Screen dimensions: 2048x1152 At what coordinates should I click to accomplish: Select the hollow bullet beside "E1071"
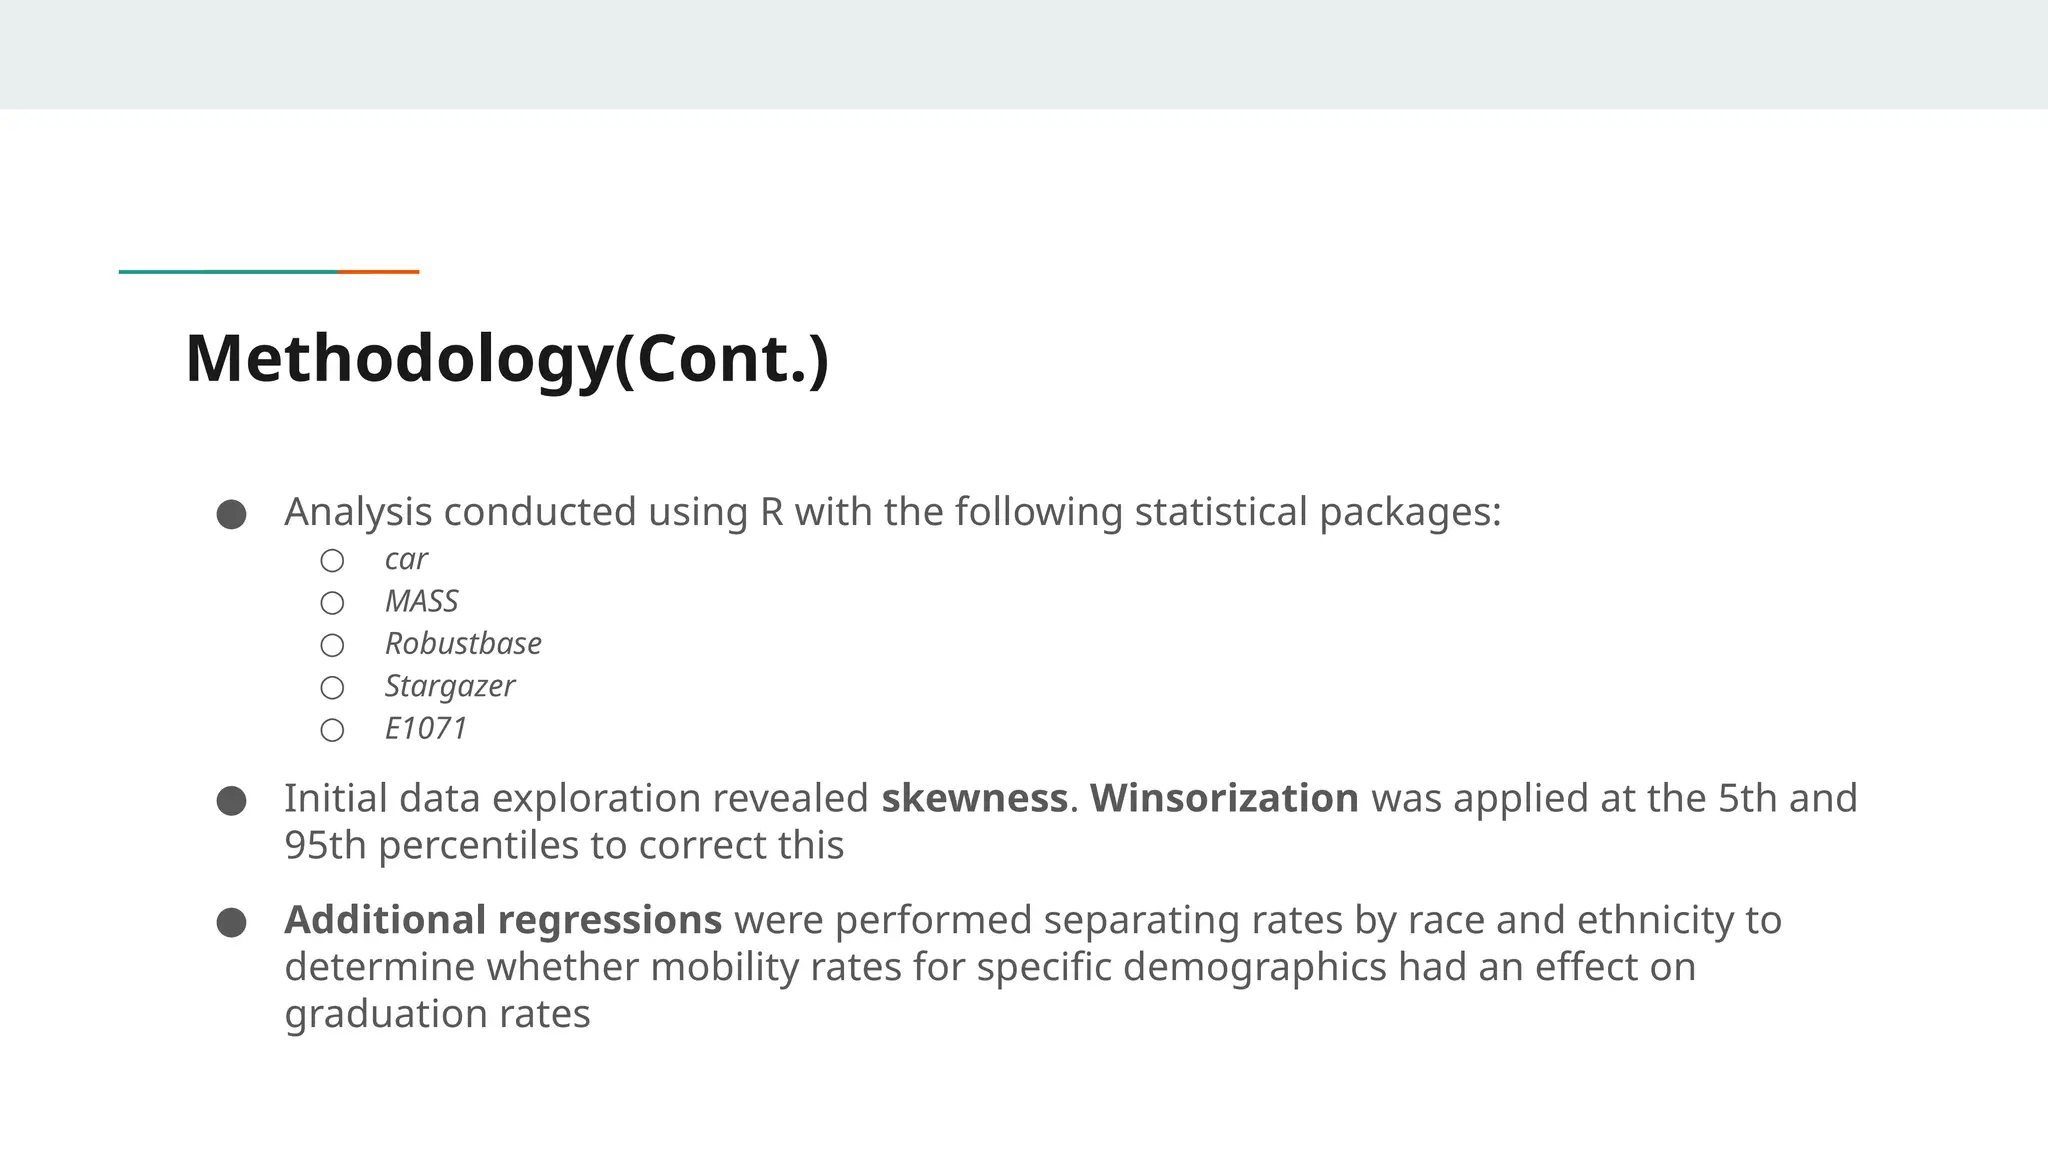click(332, 730)
